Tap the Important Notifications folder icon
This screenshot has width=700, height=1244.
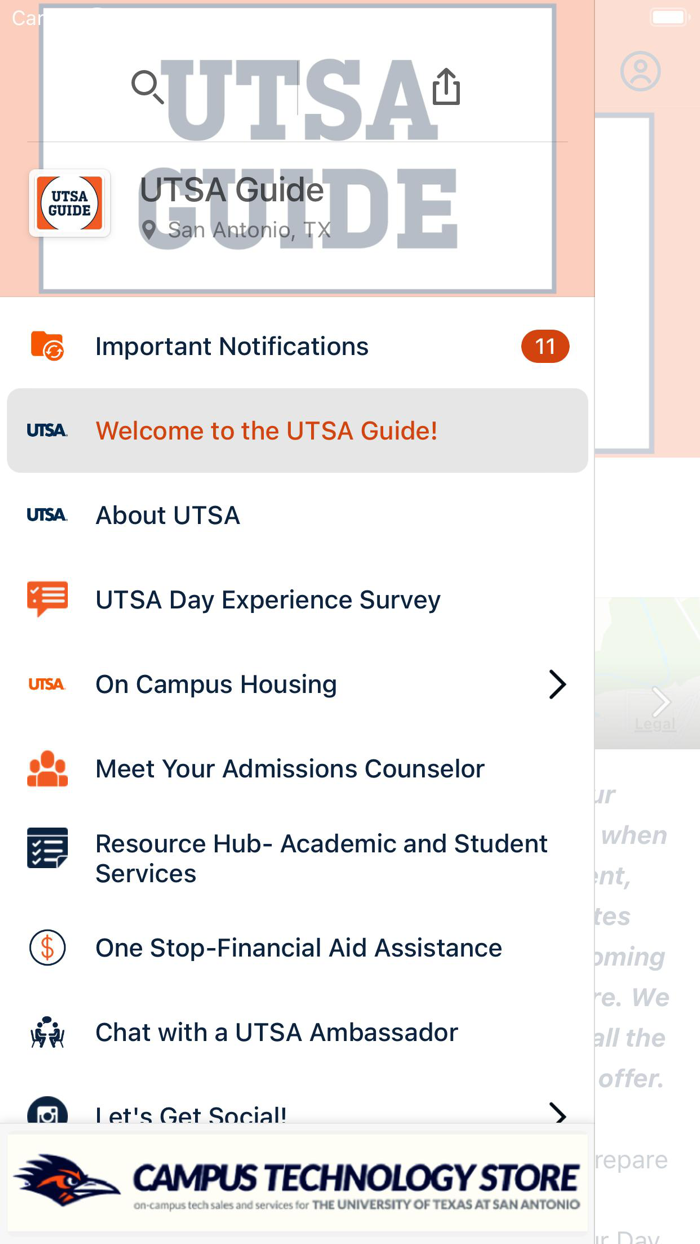(47, 345)
